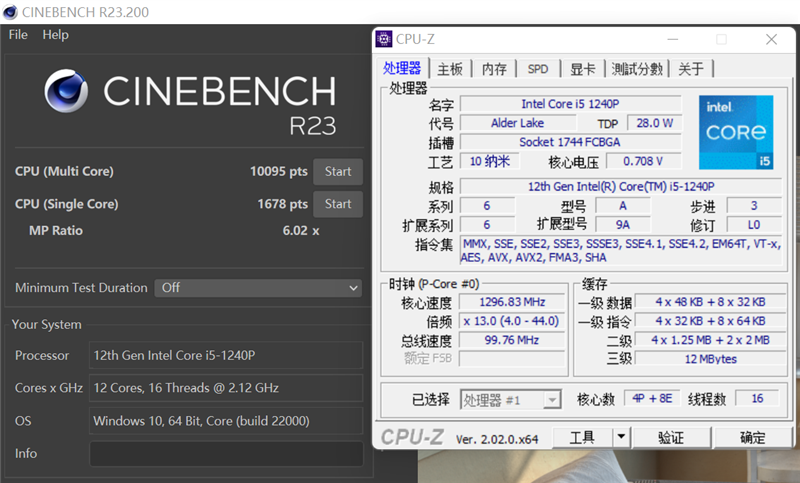The image size is (800, 483).
Task: Start the CPU Multi Core test
Action: coord(338,171)
